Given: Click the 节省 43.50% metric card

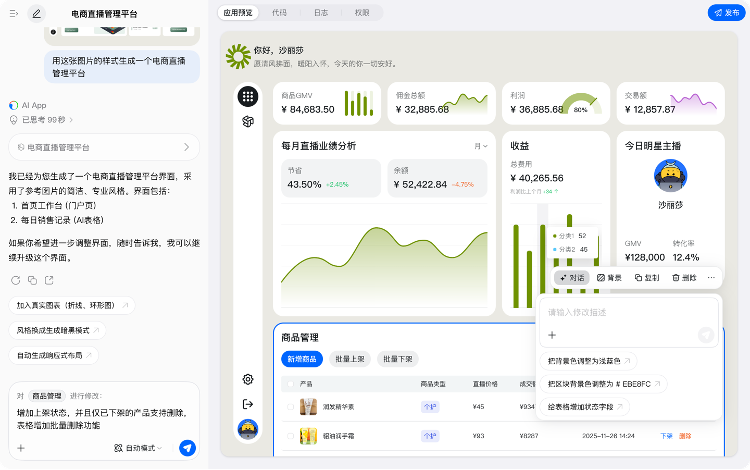Looking at the screenshot, I should tap(331, 178).
